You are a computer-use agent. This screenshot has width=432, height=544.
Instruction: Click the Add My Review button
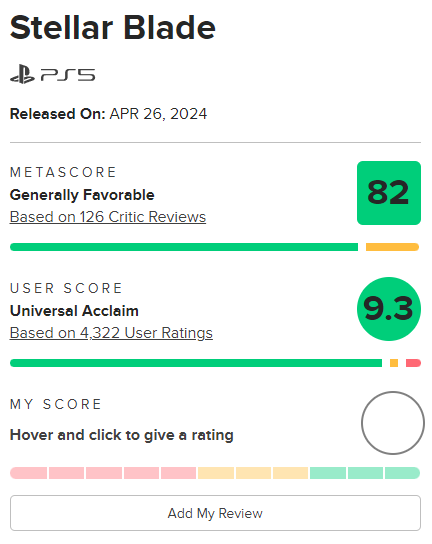pyautogui.click(x=215, y=513)
